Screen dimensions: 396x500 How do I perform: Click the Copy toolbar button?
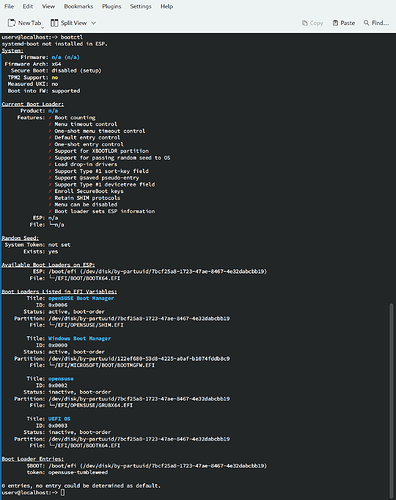pos(312,23)
